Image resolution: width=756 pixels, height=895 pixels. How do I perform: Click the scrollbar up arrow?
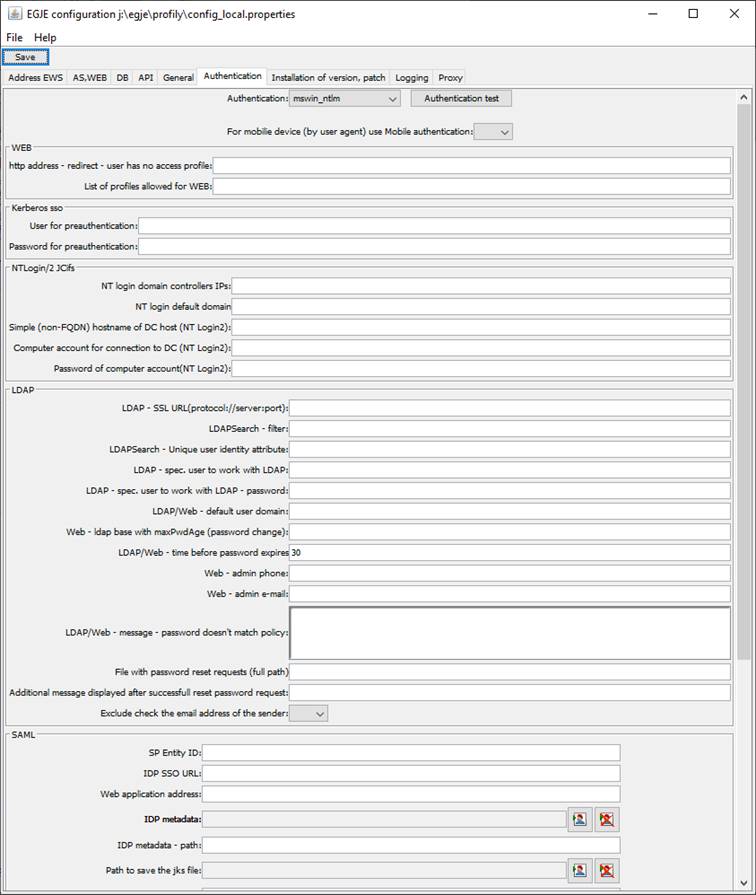coord(743,97)
